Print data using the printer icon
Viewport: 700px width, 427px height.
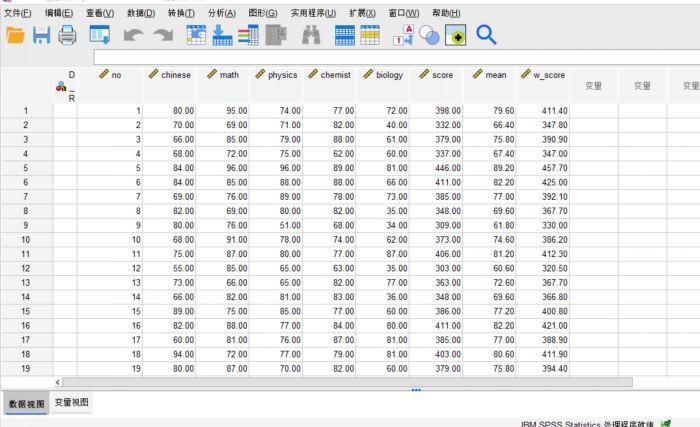point(67,35)
